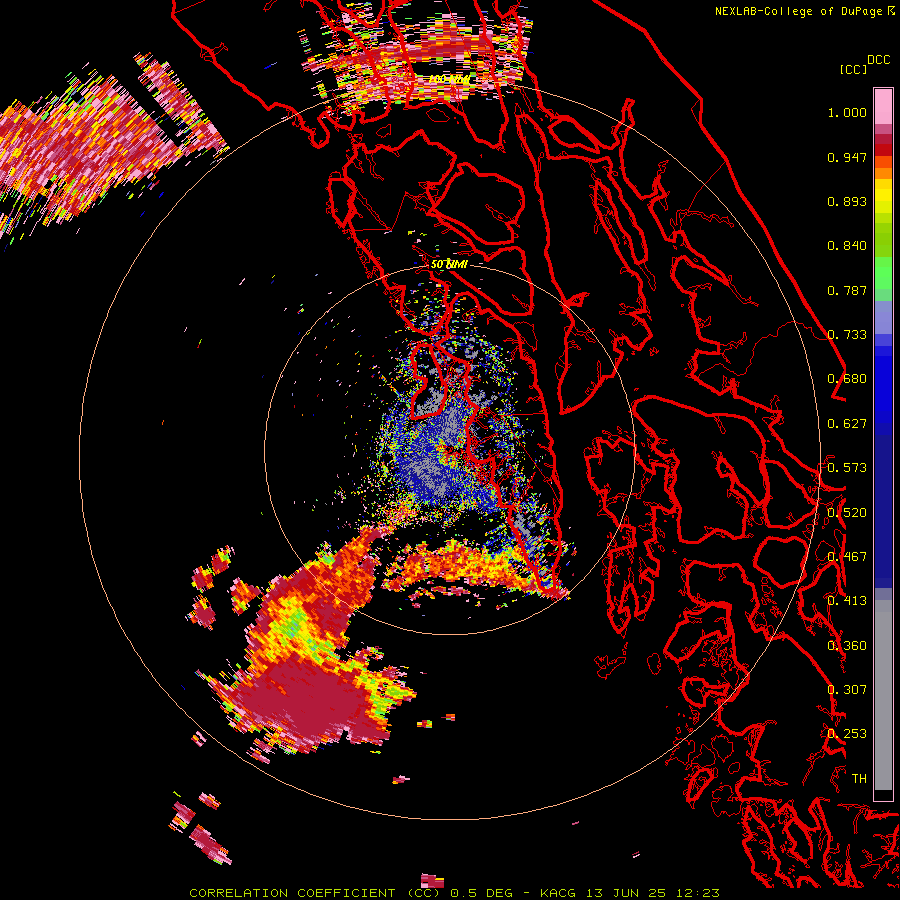Select the DCC product label
The height and width of the screenshot is (900, 900).
click(x=878, y=60)
